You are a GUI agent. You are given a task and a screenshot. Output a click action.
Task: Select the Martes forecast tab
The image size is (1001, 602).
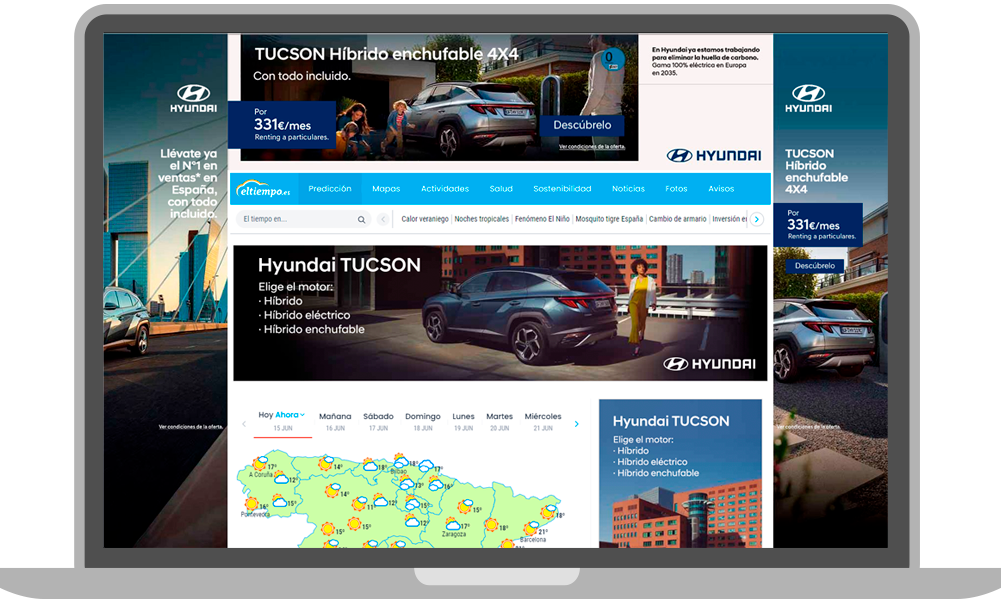click(x=499, y=421)
